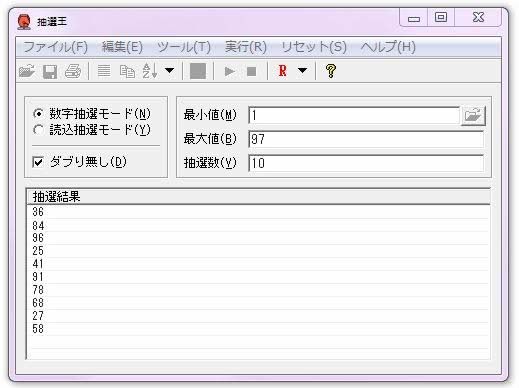519x388 pixels.
Task: Open the 実行(R) menu
Action: tap(246, 47)
